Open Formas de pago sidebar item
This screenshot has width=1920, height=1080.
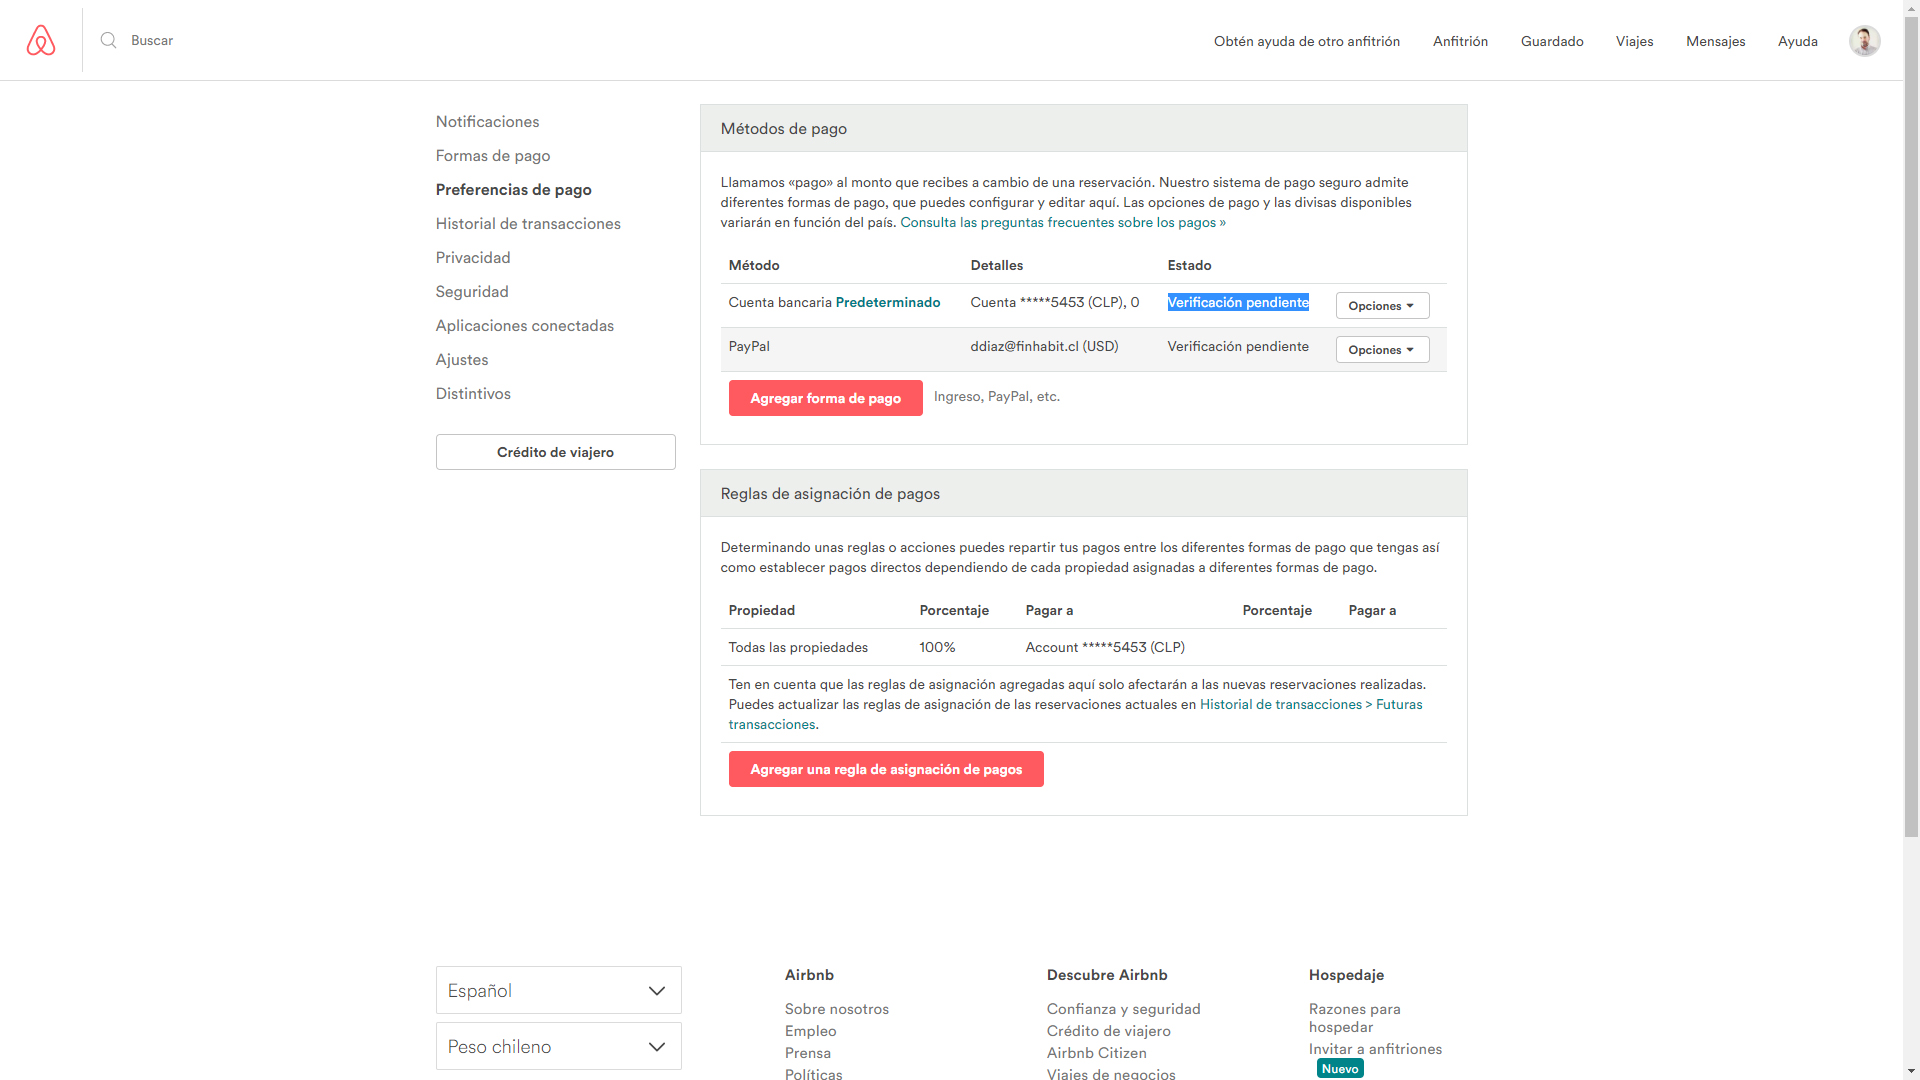493,156
